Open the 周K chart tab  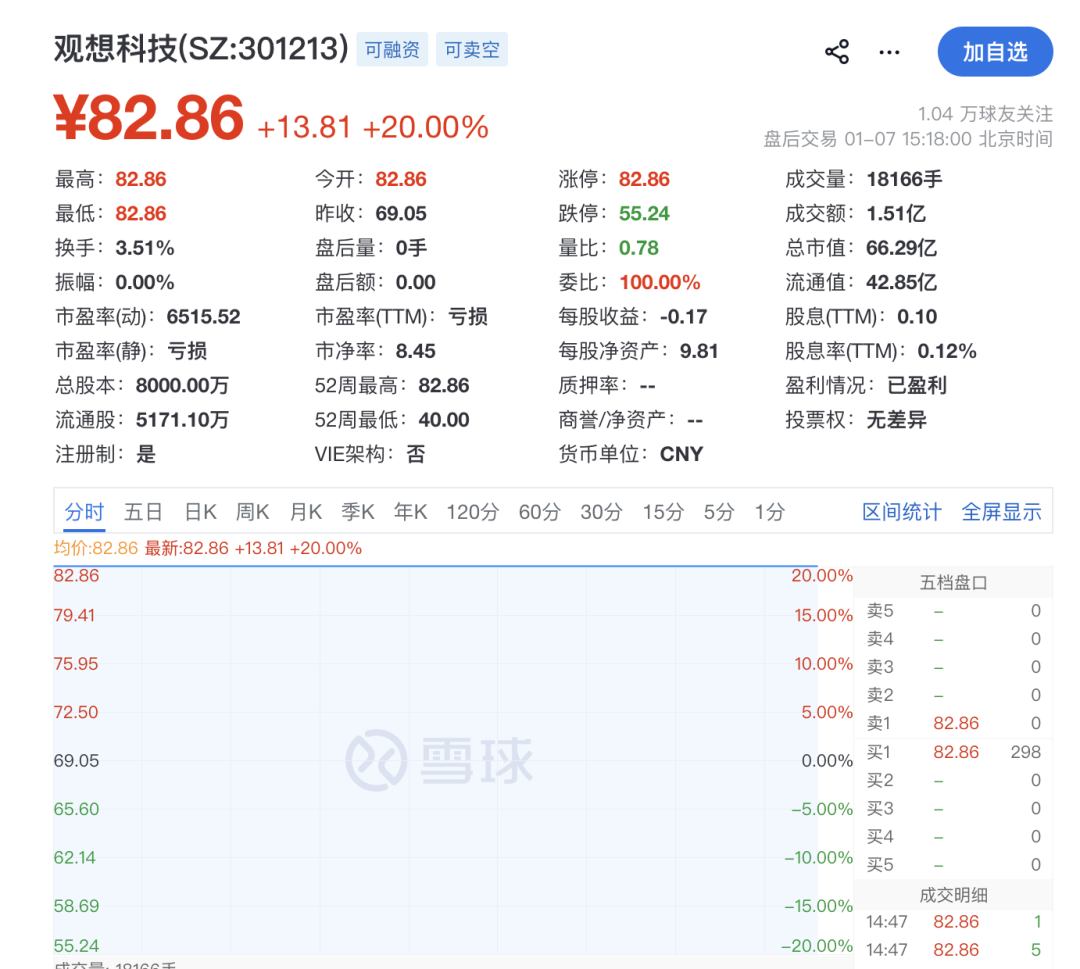pyautogui.click(x=253, y=512)
